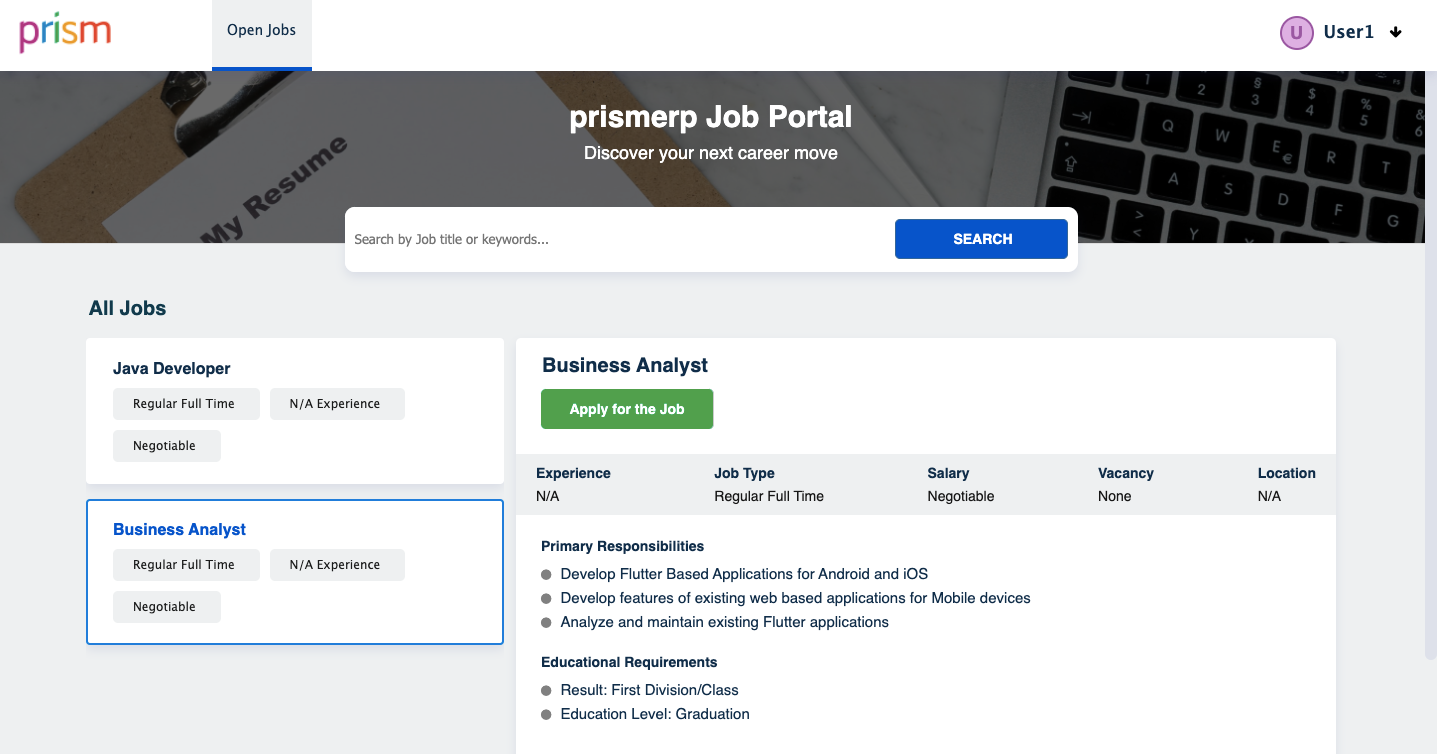Click the Regular Full Time badge on Business Analyst
The height and width of the screenshot is (754, 1437).
[x=186, y=564]
